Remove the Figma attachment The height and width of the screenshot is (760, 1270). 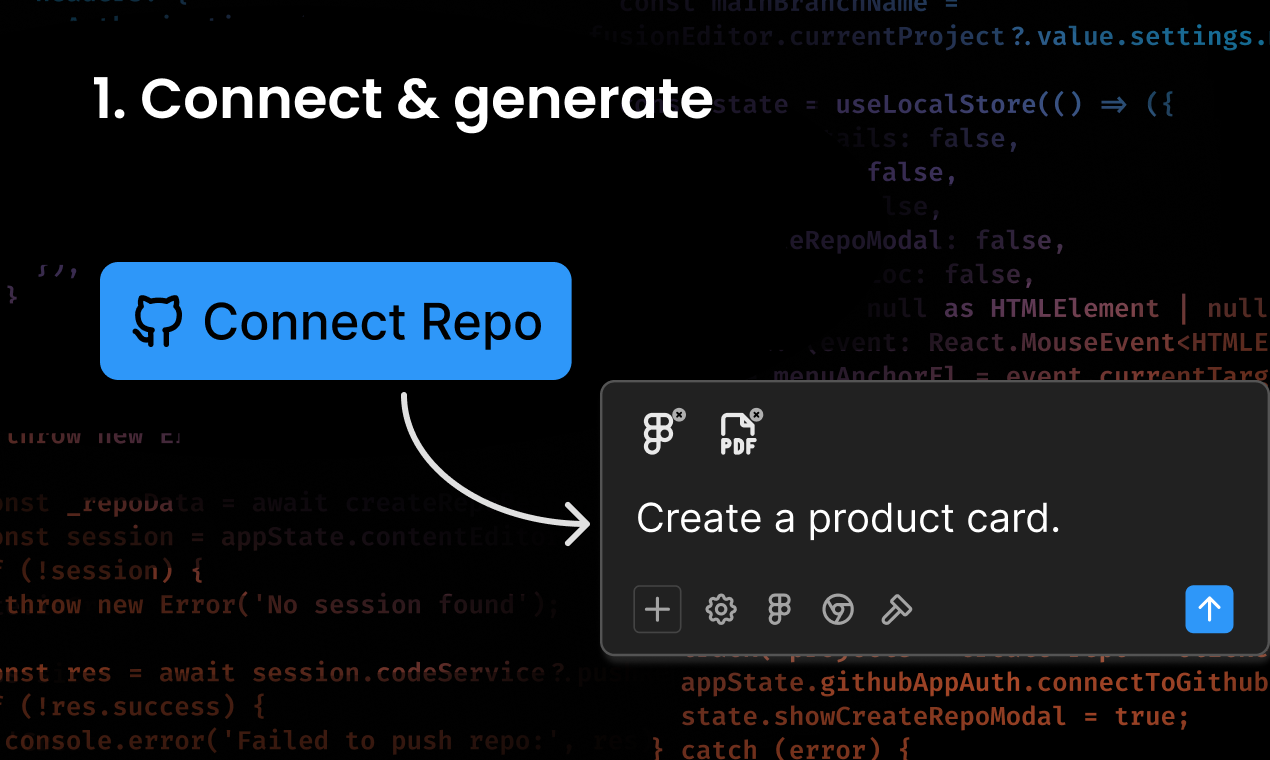click(679, 414)
